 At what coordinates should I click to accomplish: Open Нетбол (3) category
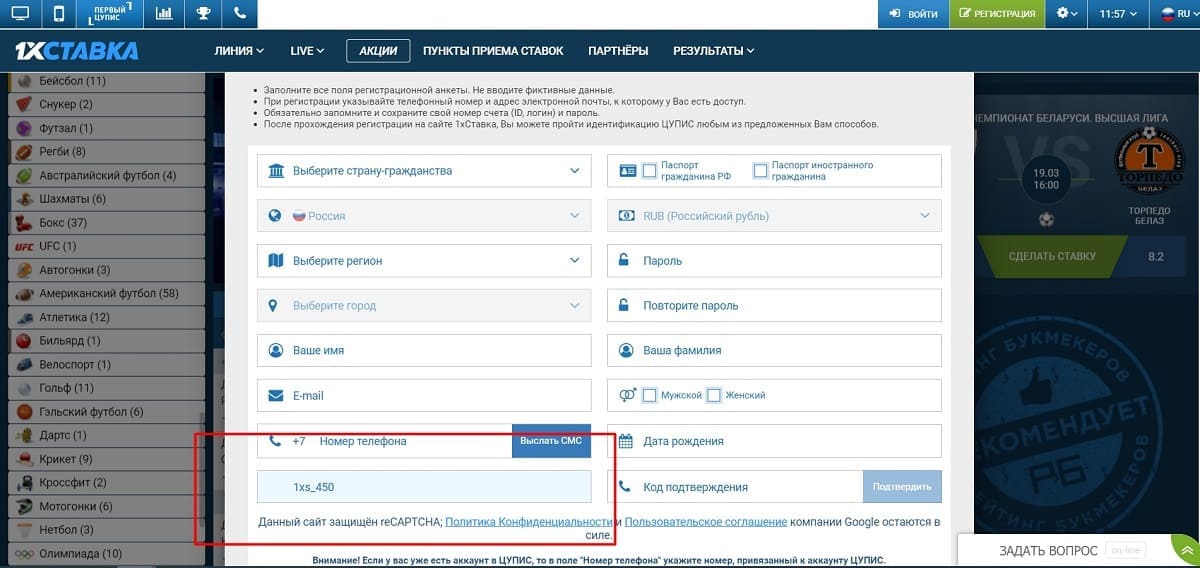point(104,530)
